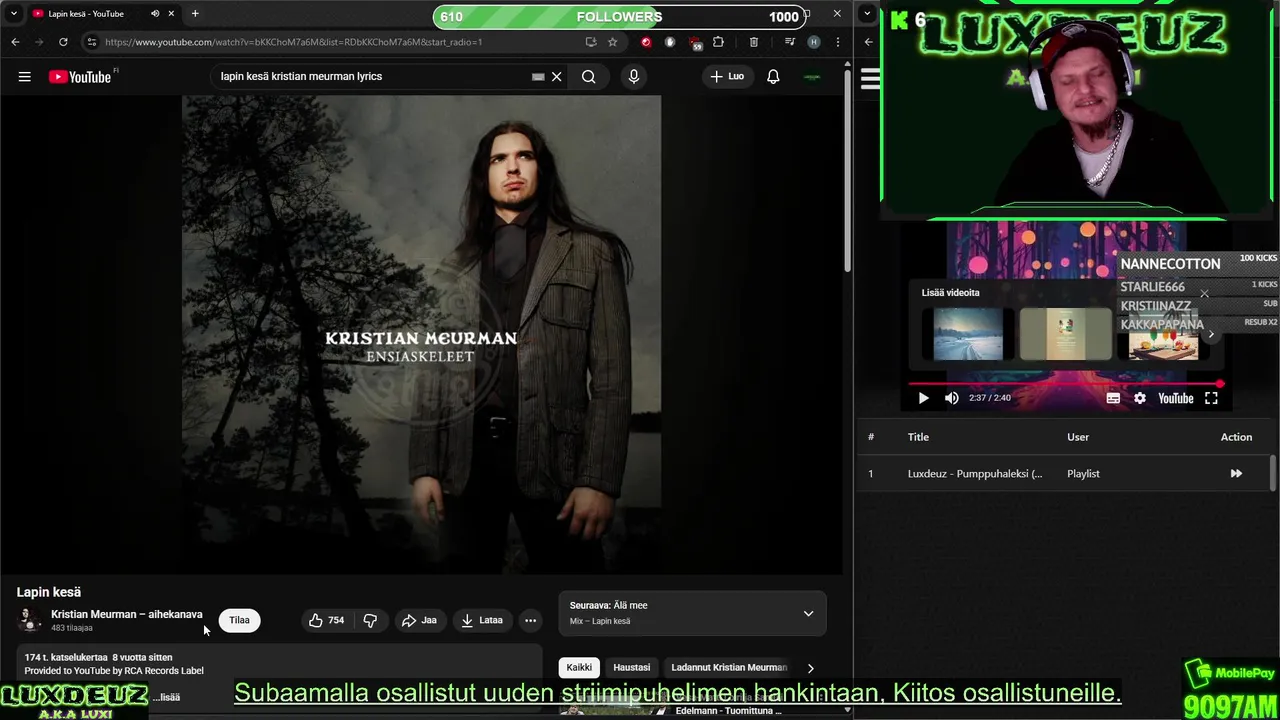Open right window's tab dropdown arrow
Image resolution: width=1280 pixels, height=720 pixels.
point(867,14)
